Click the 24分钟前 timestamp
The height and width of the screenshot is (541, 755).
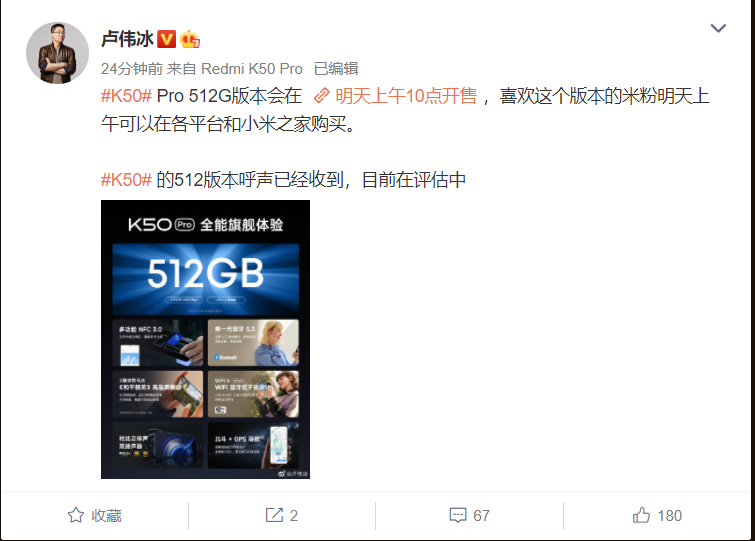click(x=132, y=69)
